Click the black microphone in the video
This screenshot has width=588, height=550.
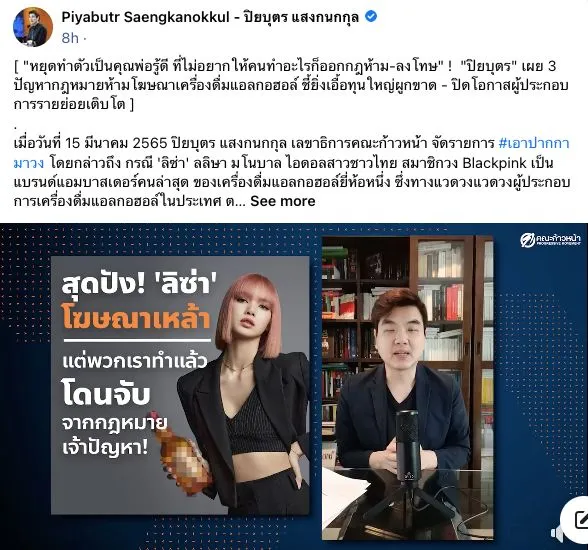click(407, 444)
